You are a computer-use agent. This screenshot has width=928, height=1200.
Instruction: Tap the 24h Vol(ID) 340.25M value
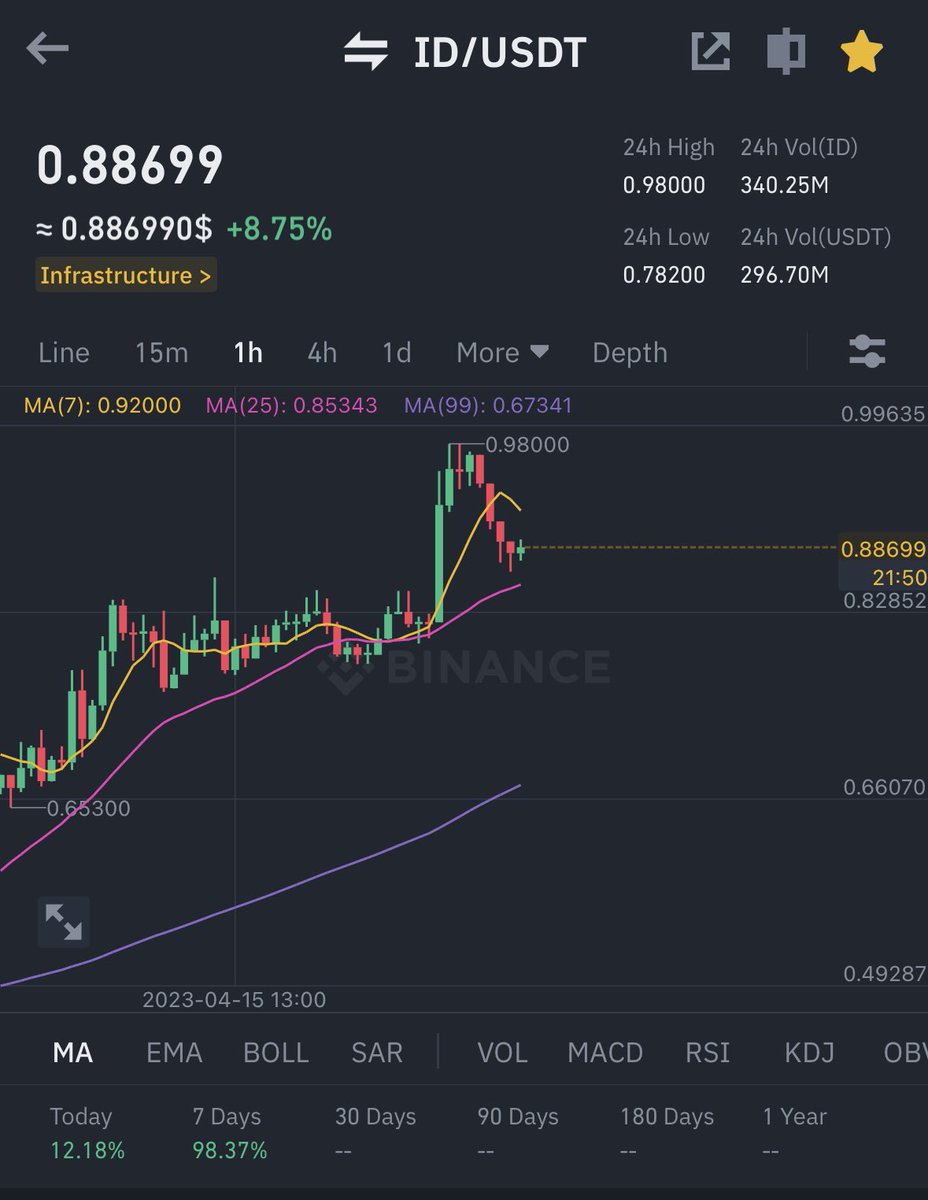coord(785,185)
